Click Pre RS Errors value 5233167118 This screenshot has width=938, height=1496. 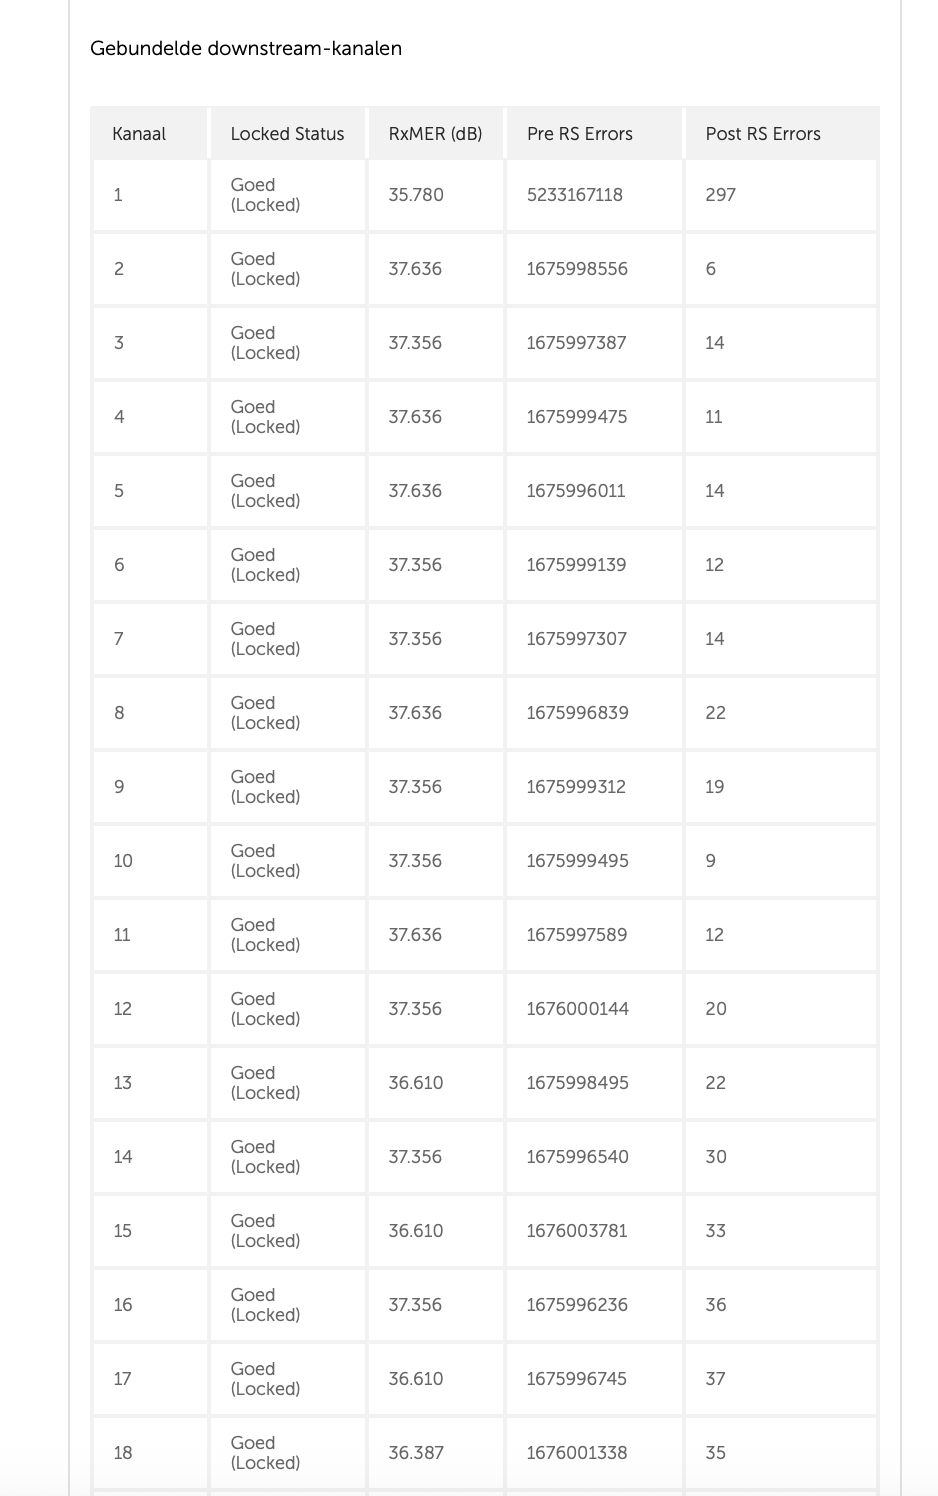click(x=574, y=195)
